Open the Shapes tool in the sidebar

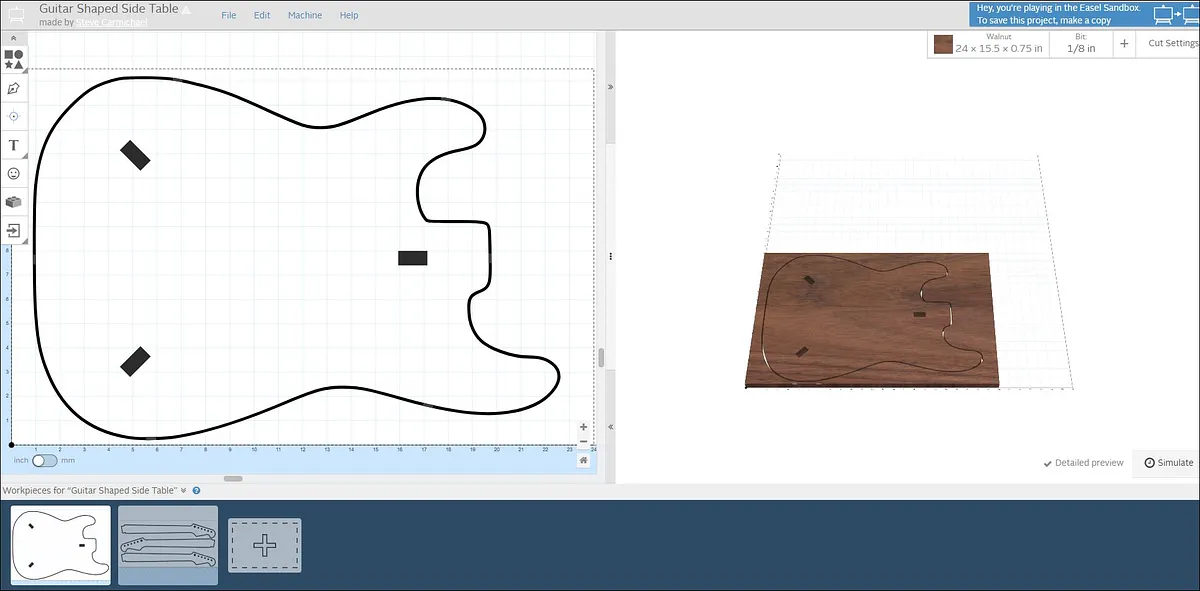(14, 59)
